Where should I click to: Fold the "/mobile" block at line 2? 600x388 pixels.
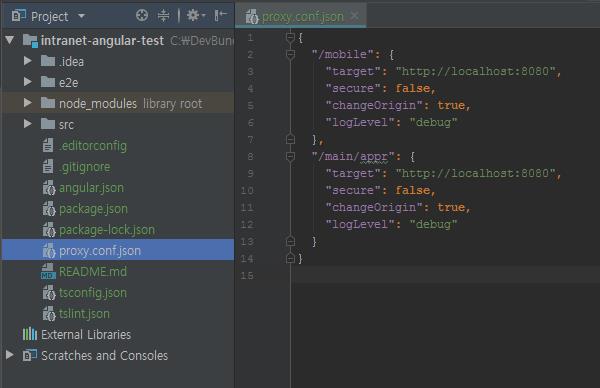click(x=290, y=55)
